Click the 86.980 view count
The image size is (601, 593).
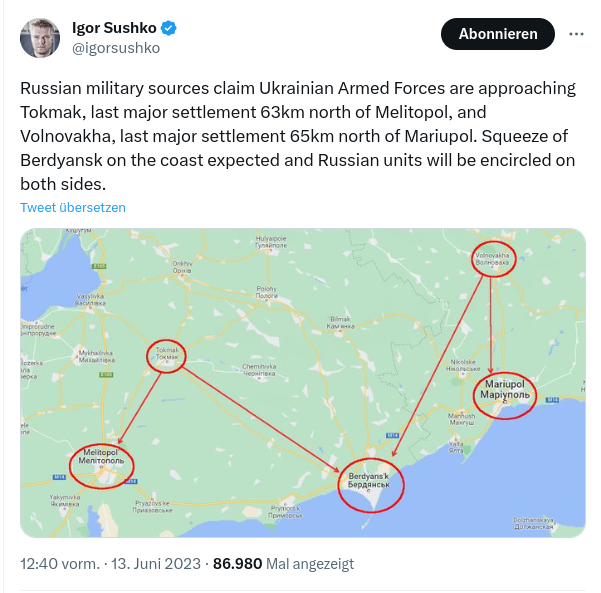tap(237, 564)
